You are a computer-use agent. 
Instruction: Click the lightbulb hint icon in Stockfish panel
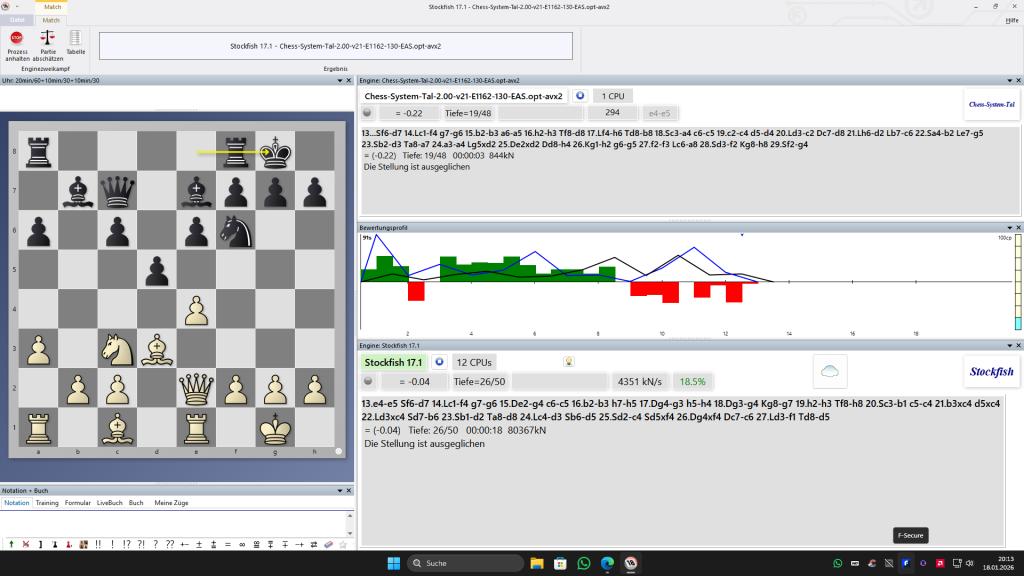pos(568,362)
